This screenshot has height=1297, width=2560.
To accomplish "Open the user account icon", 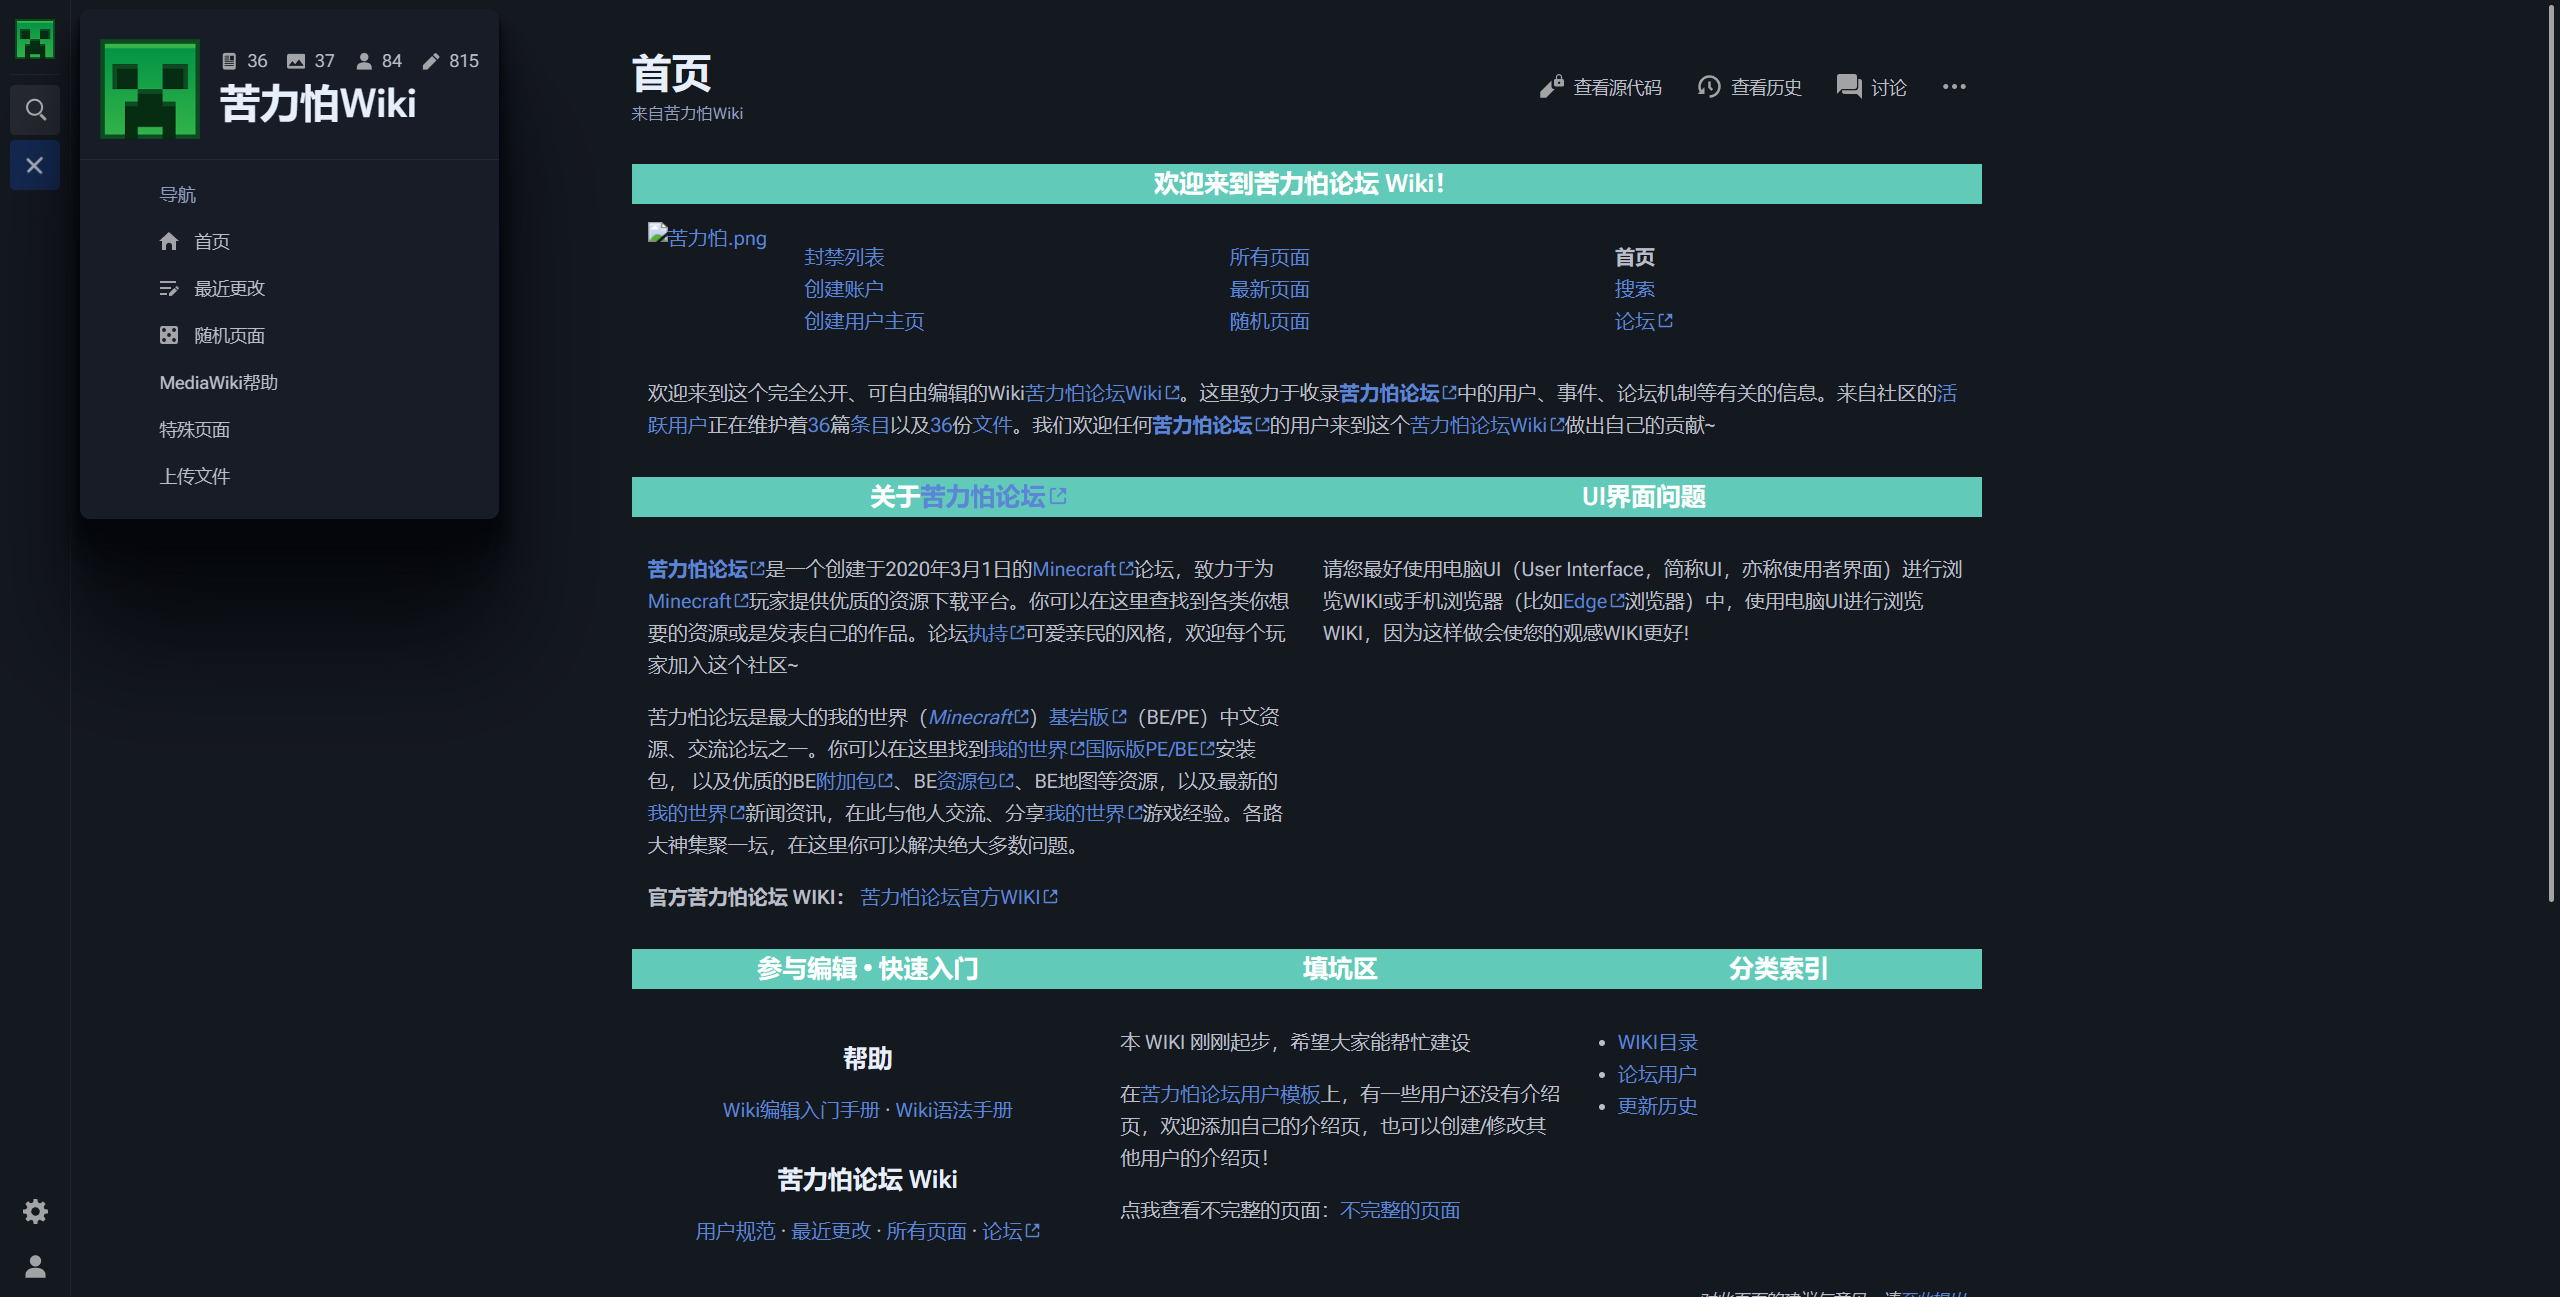I will 35,1266.
